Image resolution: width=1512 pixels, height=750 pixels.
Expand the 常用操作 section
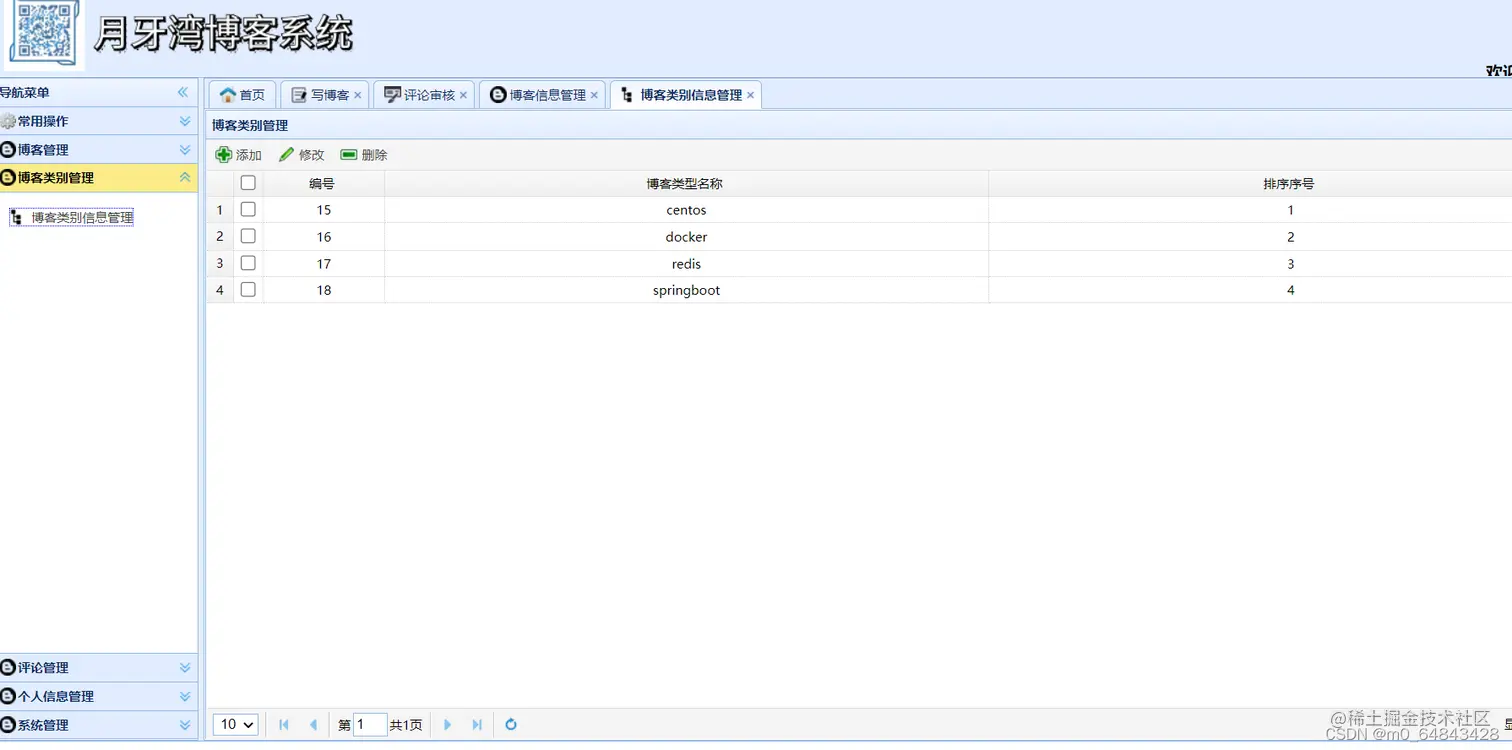[185, 121]
